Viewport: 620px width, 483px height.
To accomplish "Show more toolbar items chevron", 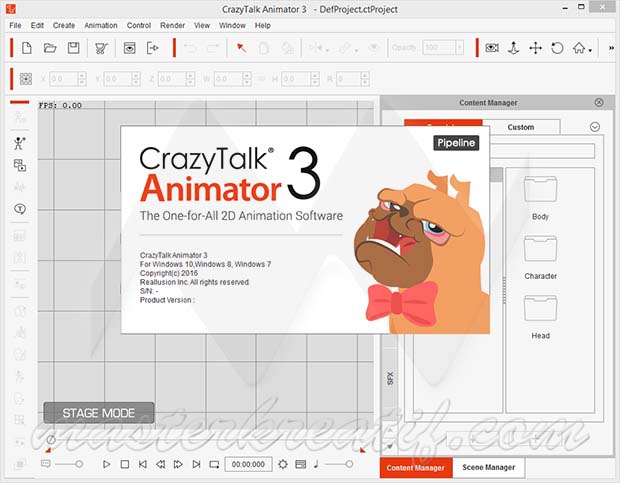I will [x=611, y=48].
